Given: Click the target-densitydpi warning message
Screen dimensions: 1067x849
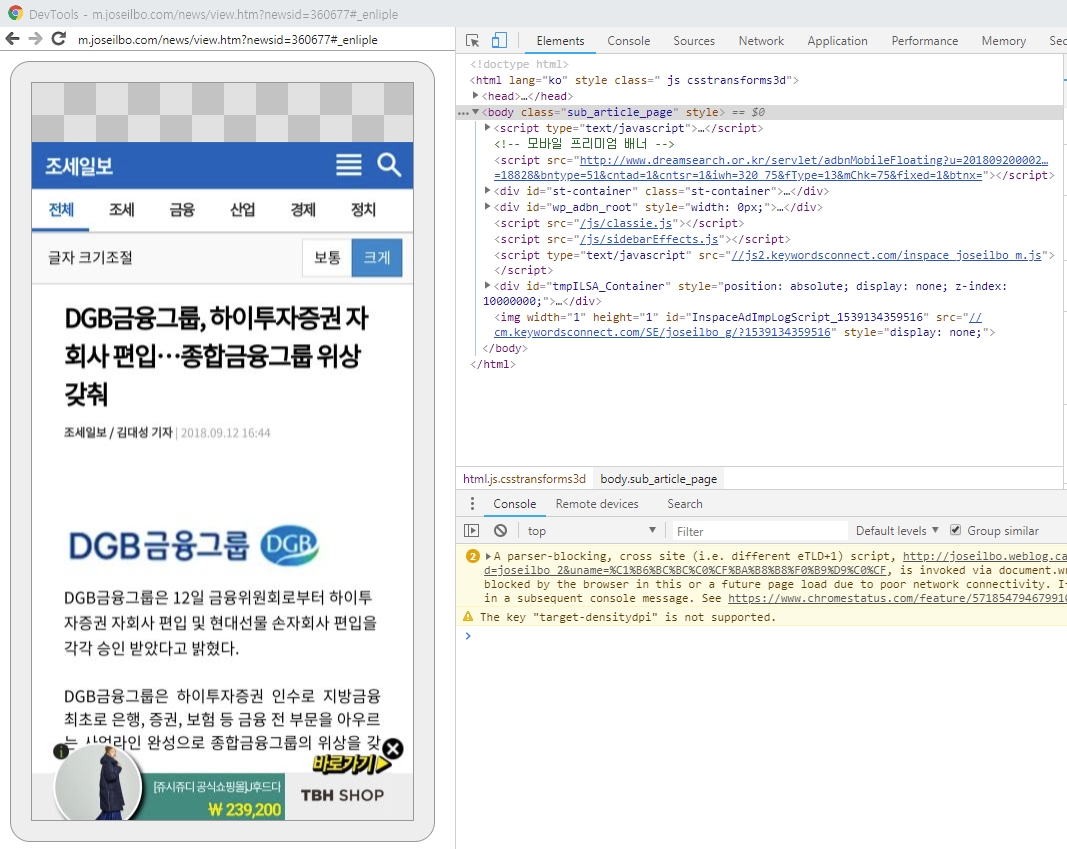Looking at the screenshot, I should [627, 617].
